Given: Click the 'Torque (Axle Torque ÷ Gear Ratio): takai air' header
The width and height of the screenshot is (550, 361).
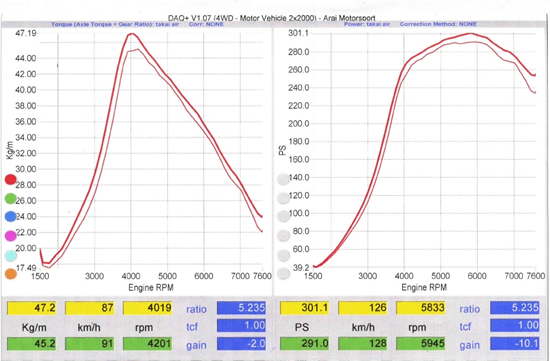Looking at the screenshot, I should tap(115, 24).
